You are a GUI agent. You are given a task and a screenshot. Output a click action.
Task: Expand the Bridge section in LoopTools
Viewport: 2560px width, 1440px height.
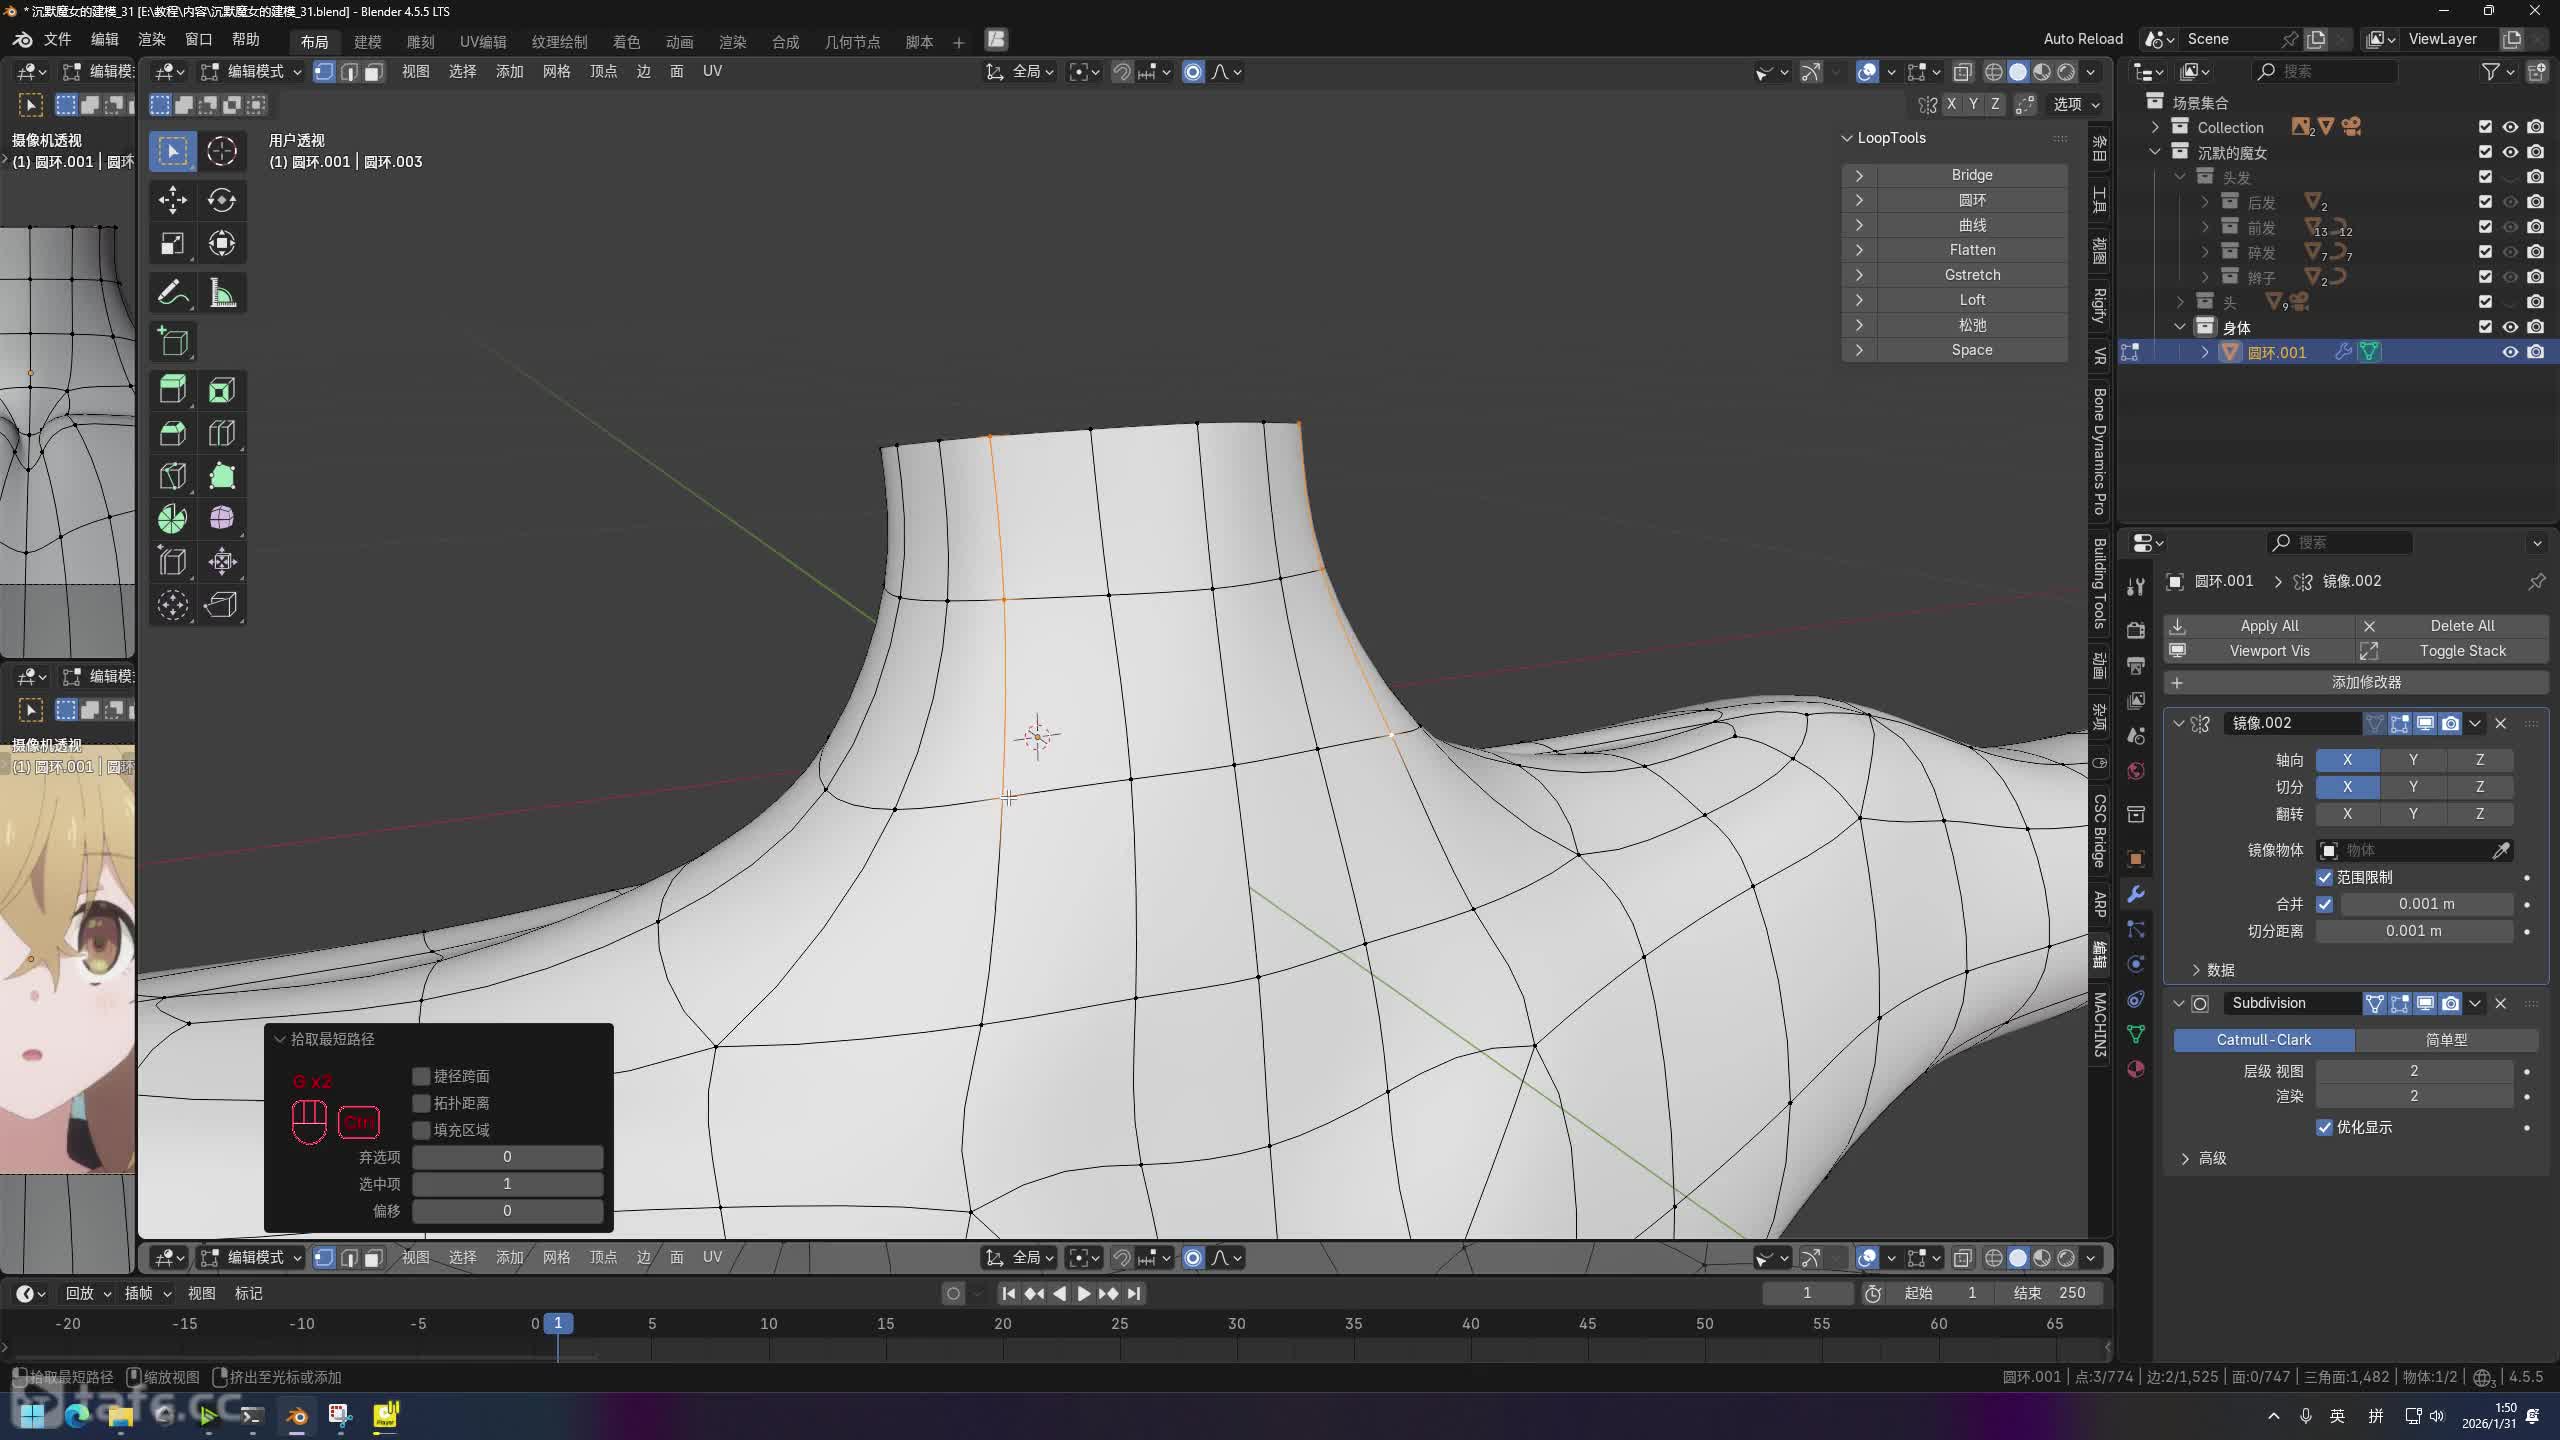click(x=1858, y=175)
